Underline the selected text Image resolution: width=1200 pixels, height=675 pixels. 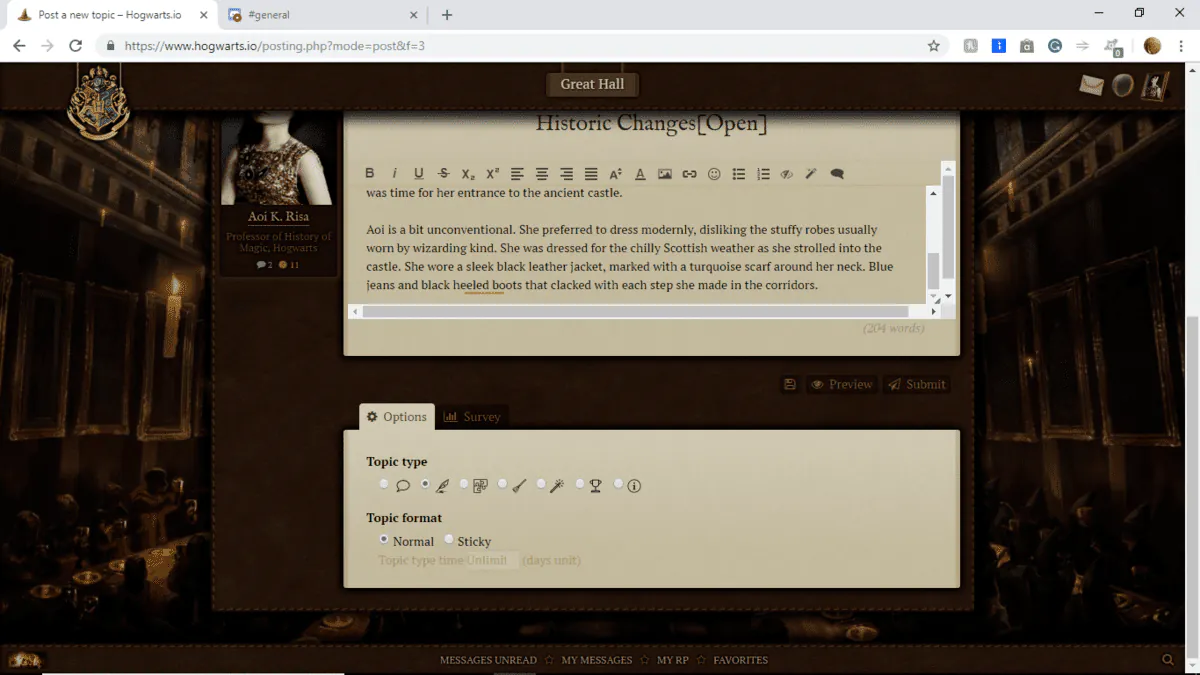coord(419,174)
